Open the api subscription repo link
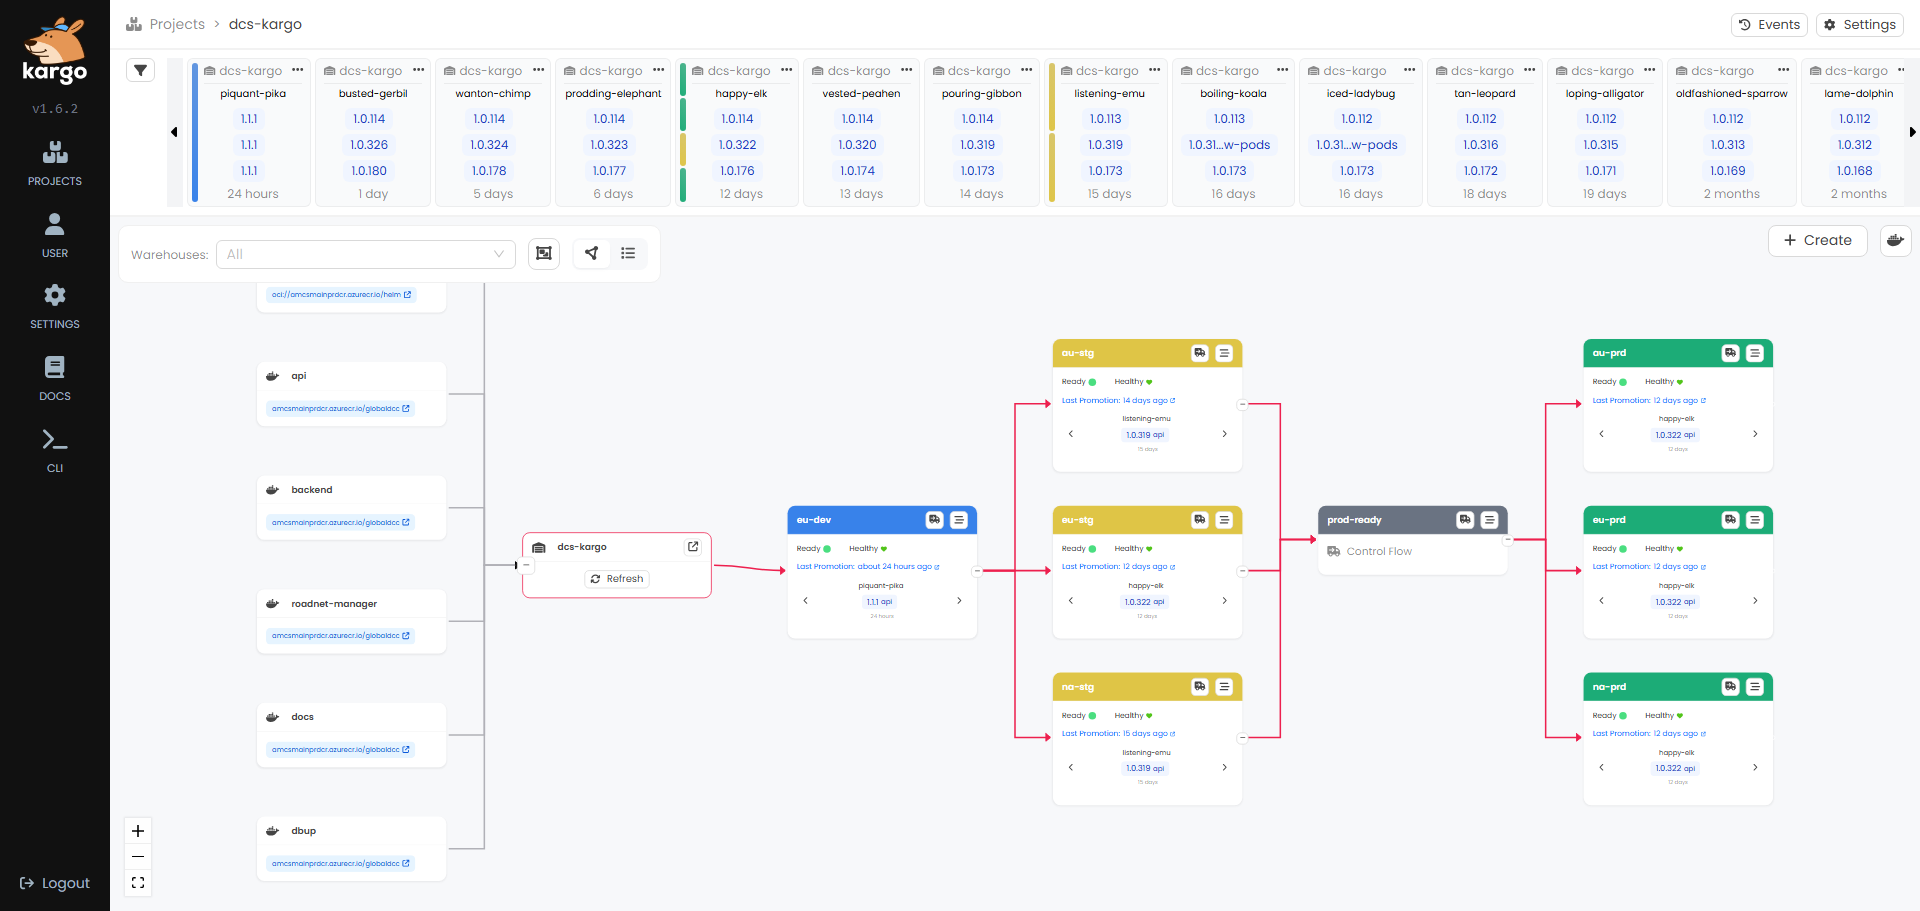 (341, 409)
